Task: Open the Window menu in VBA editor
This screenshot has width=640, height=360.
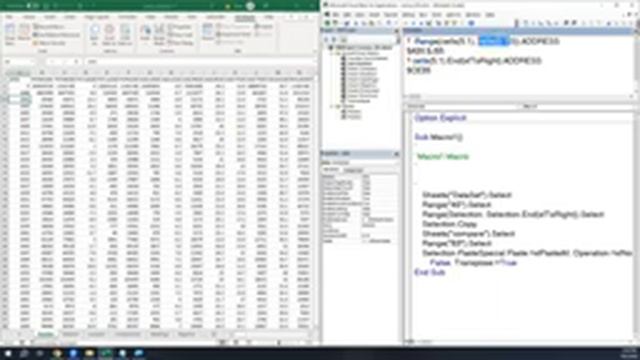Action: [473, 15]
